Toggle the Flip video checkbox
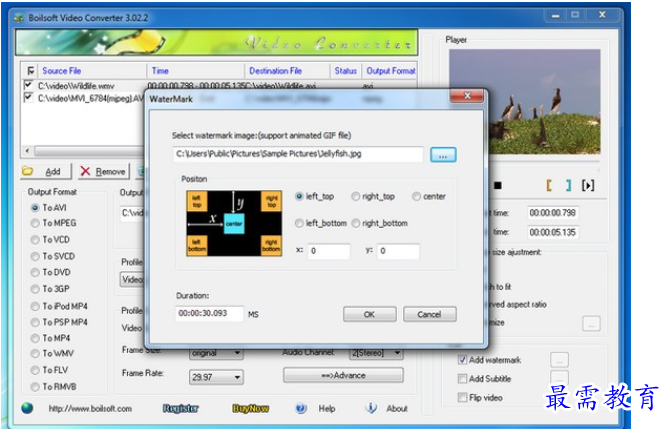This screenshot has height=429, width=667. click(x=462, y=398)
